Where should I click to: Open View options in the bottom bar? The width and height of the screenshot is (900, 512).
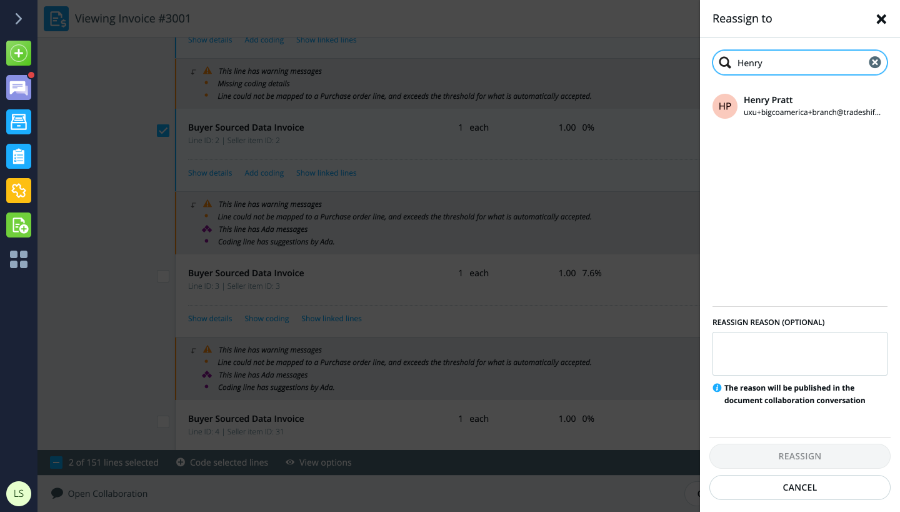[319, 463]
